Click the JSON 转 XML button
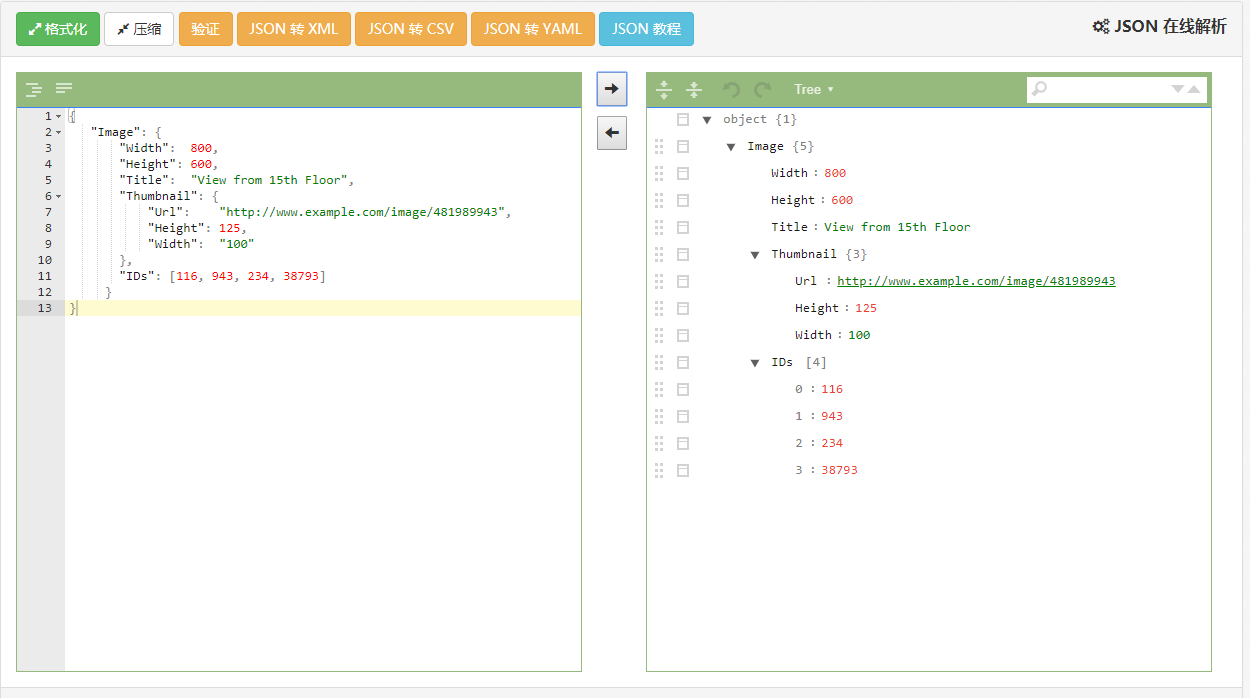This screenshot has height=698, width=1250. click(293, 29)
